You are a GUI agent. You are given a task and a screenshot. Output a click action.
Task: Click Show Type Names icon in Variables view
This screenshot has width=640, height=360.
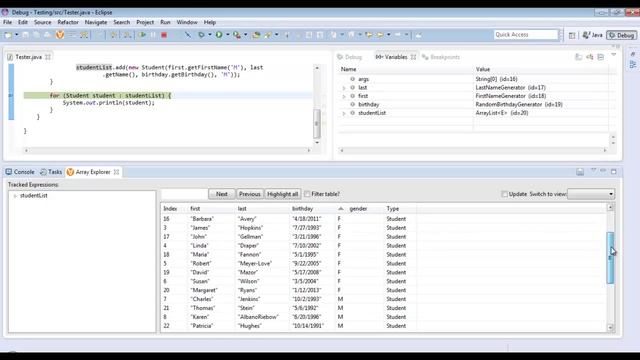click(579, 57)
